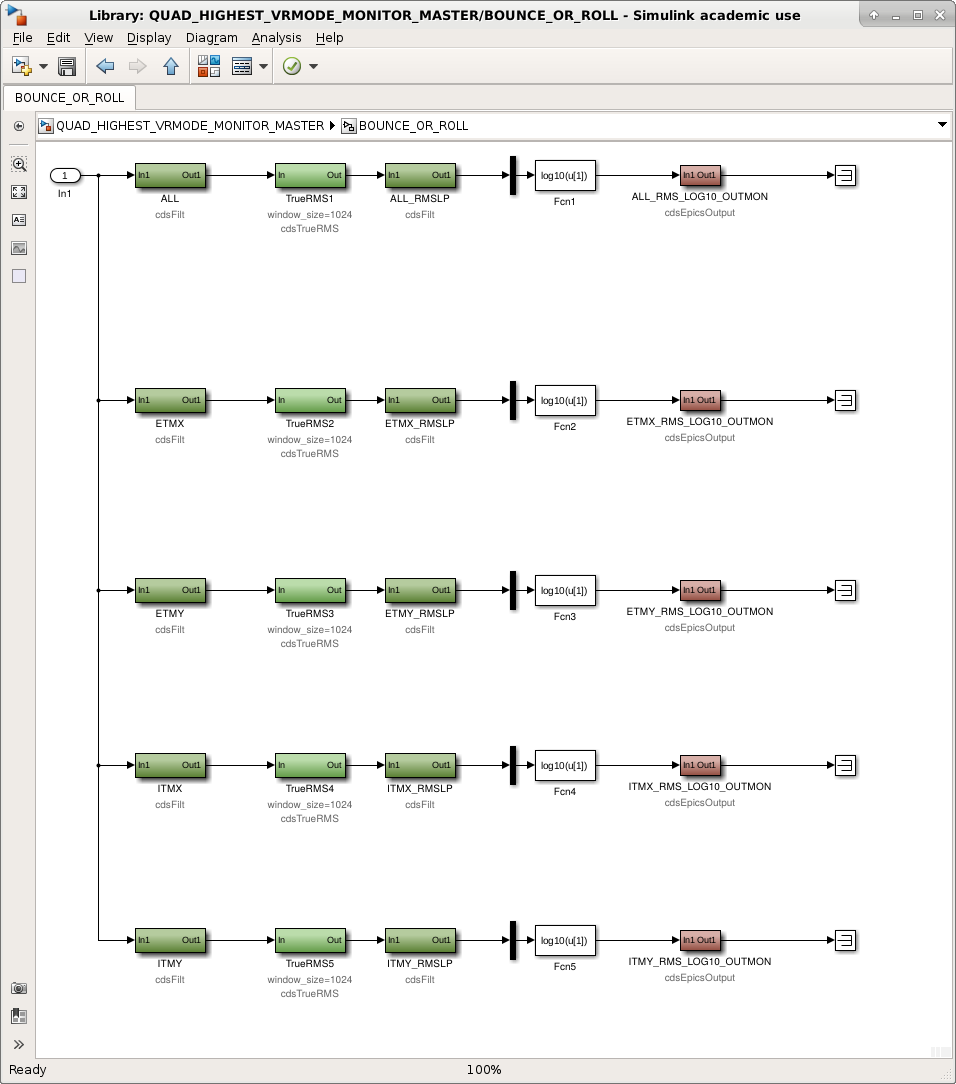Select the Image tool in the palette

tap(19, 248)
